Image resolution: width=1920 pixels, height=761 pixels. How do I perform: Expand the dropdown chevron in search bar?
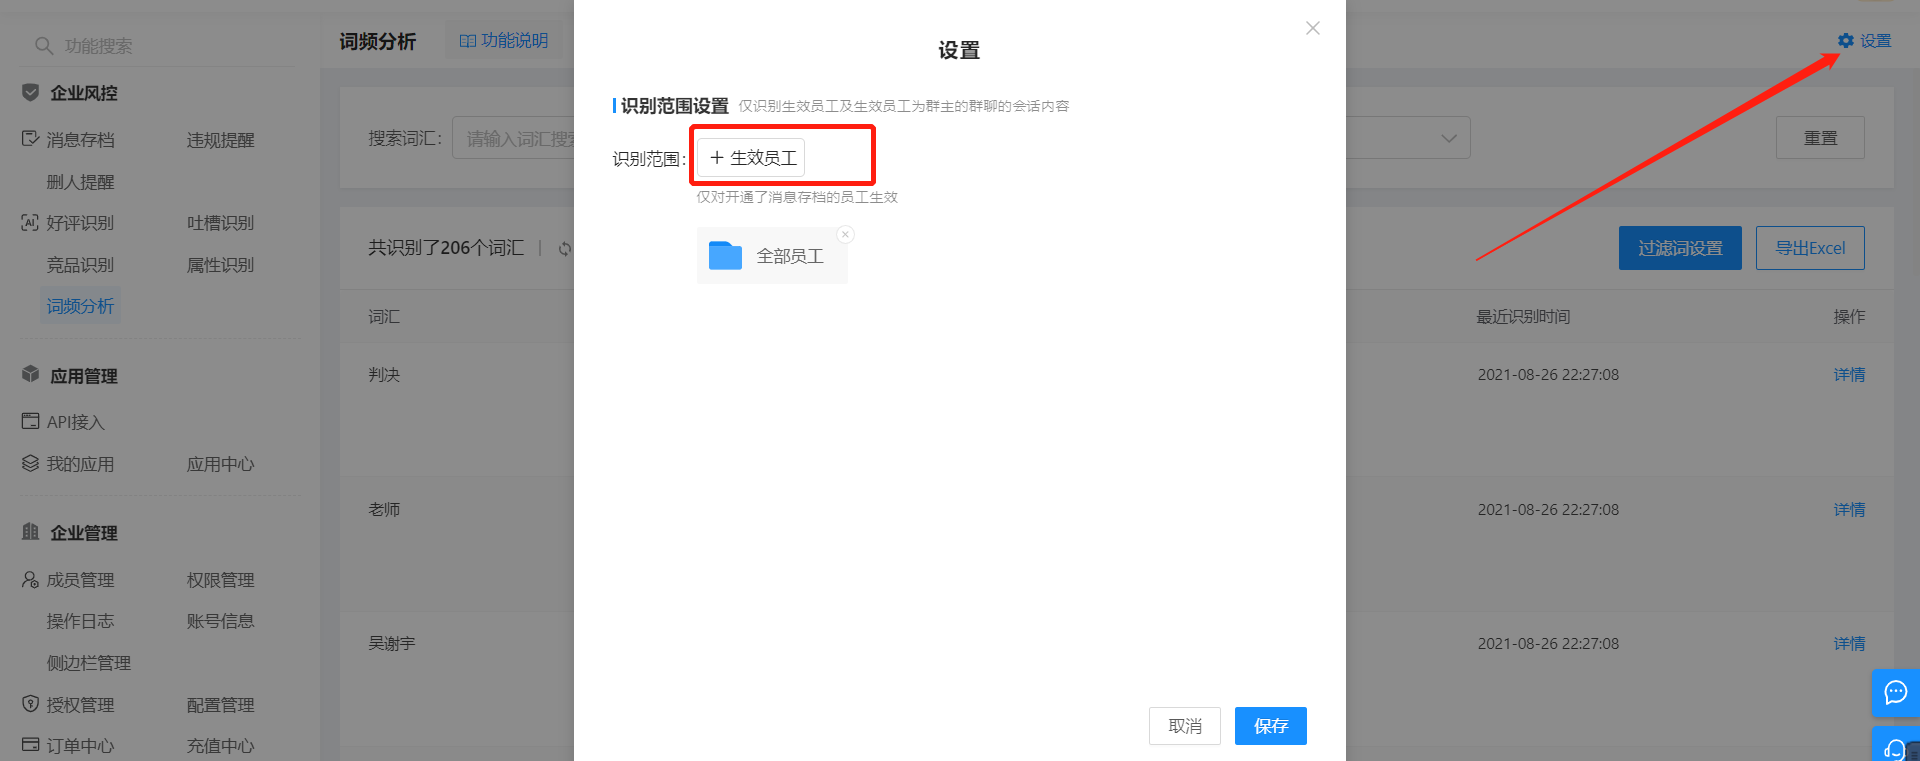point(1448,138)
